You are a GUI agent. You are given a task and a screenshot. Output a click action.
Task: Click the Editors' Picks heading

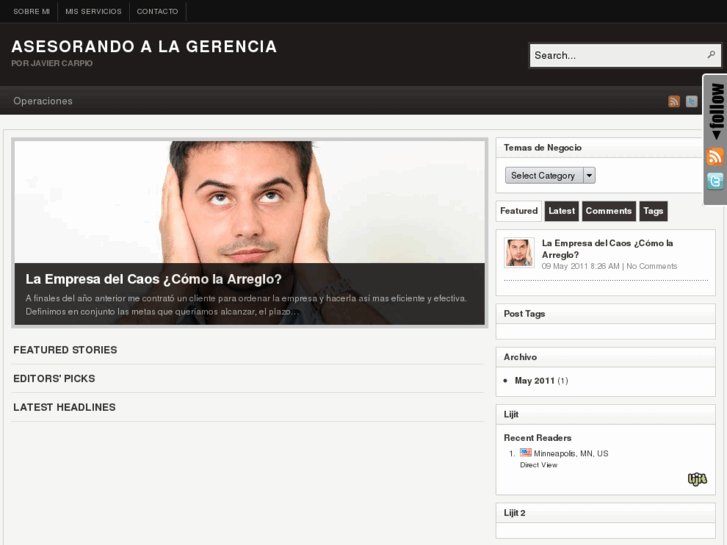[x=54, y=379]
